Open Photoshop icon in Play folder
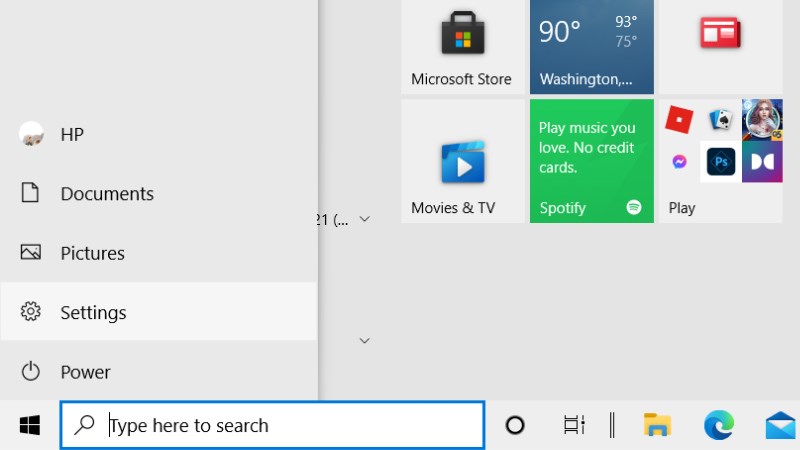Image resolution: width=800 pixels, height=450 pixels. tap(721, 162)
